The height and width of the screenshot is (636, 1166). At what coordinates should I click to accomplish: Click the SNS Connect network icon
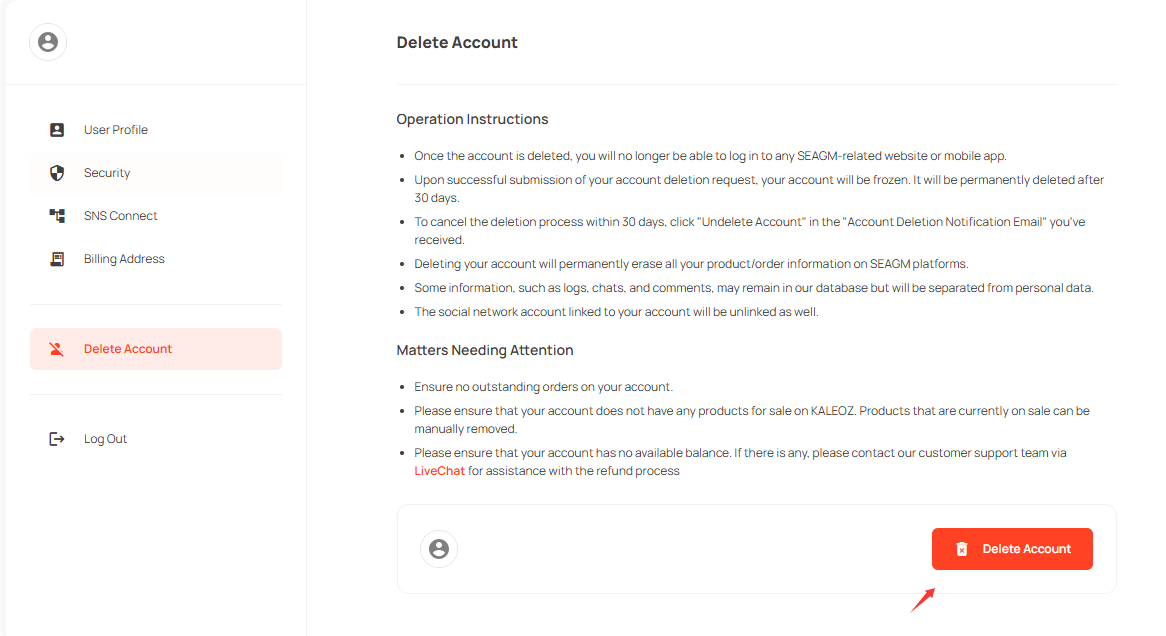click(x=57, y=216)
